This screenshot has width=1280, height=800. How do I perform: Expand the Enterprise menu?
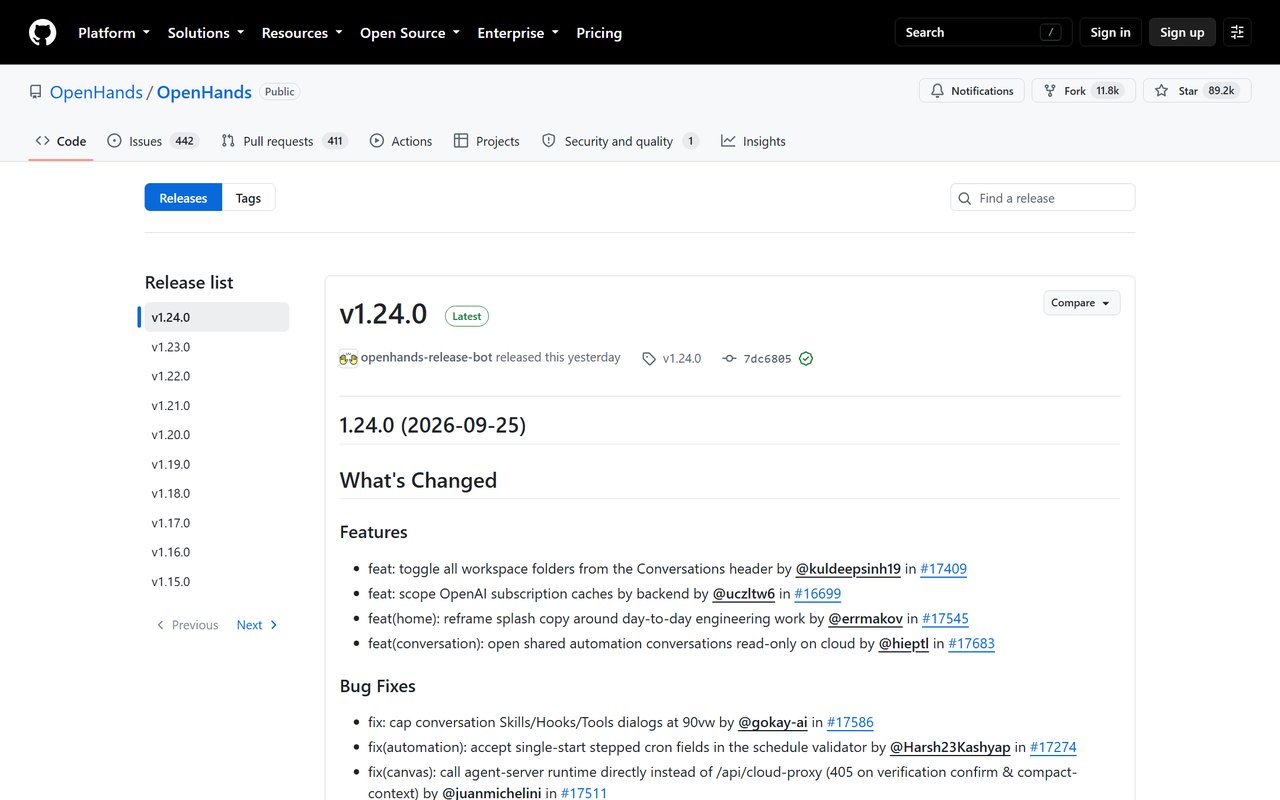coord(518,33)
